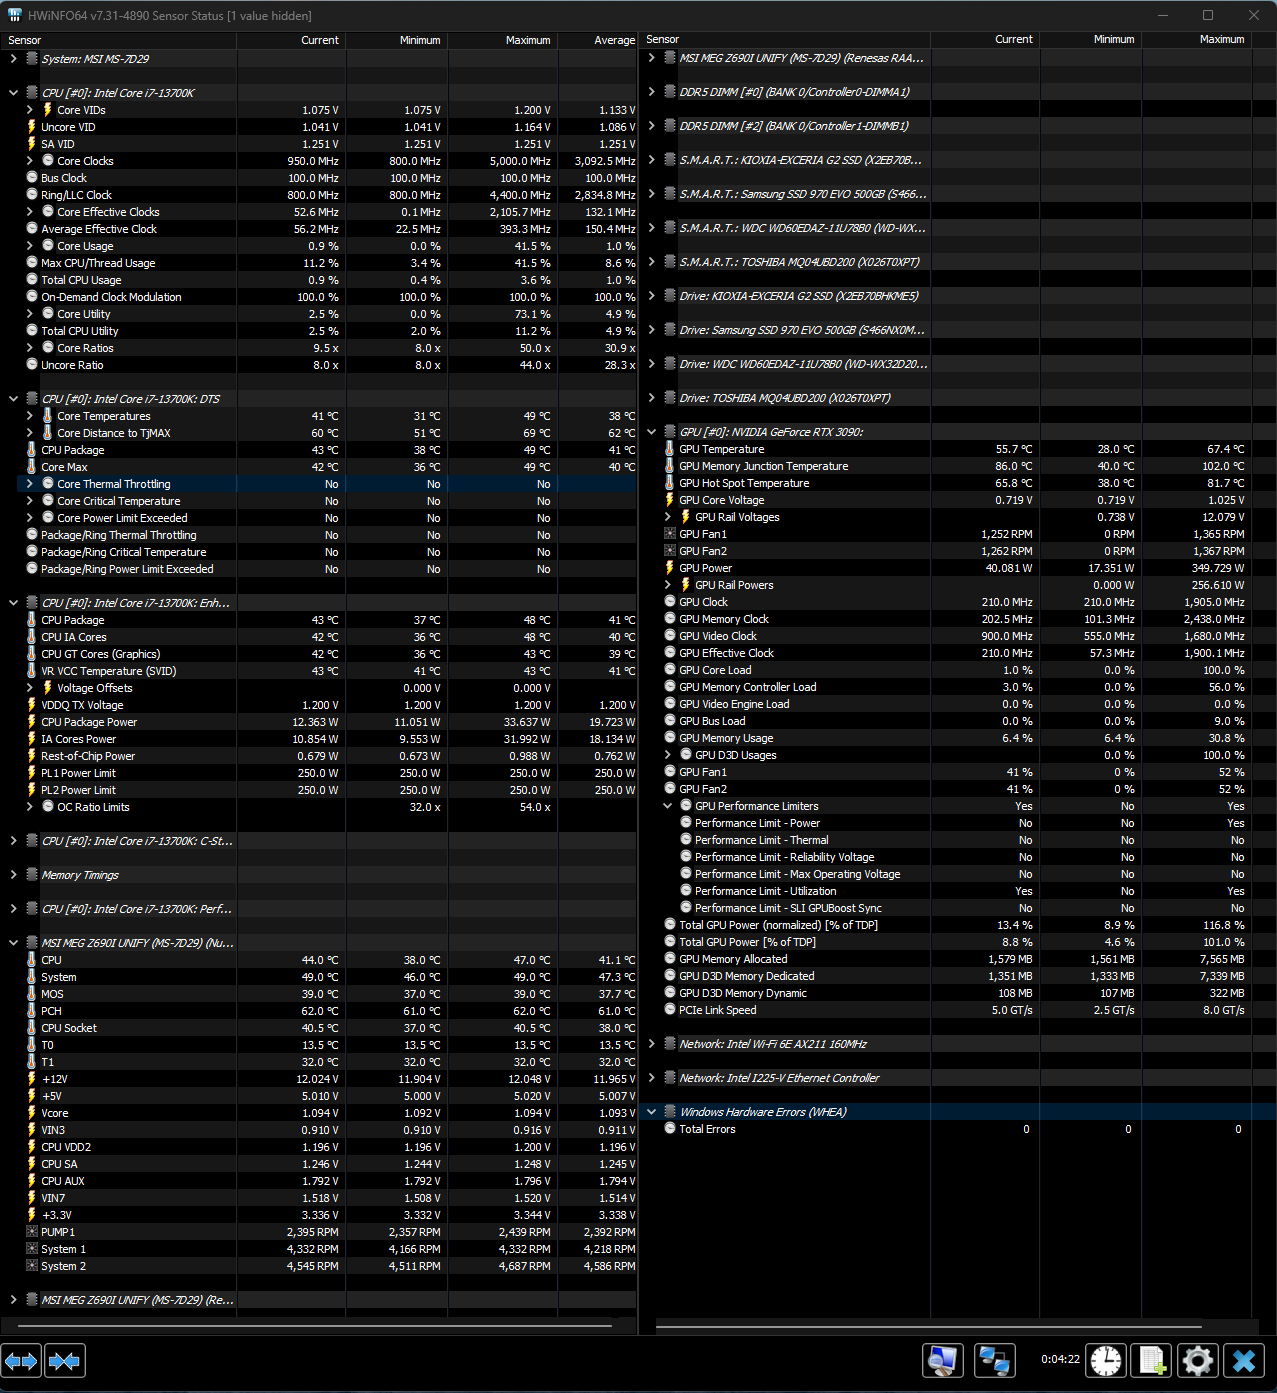The width and height of the screenshot is (1277, 1393).
Task: Select the Vcore voltage row
Action: point(319,1113)
